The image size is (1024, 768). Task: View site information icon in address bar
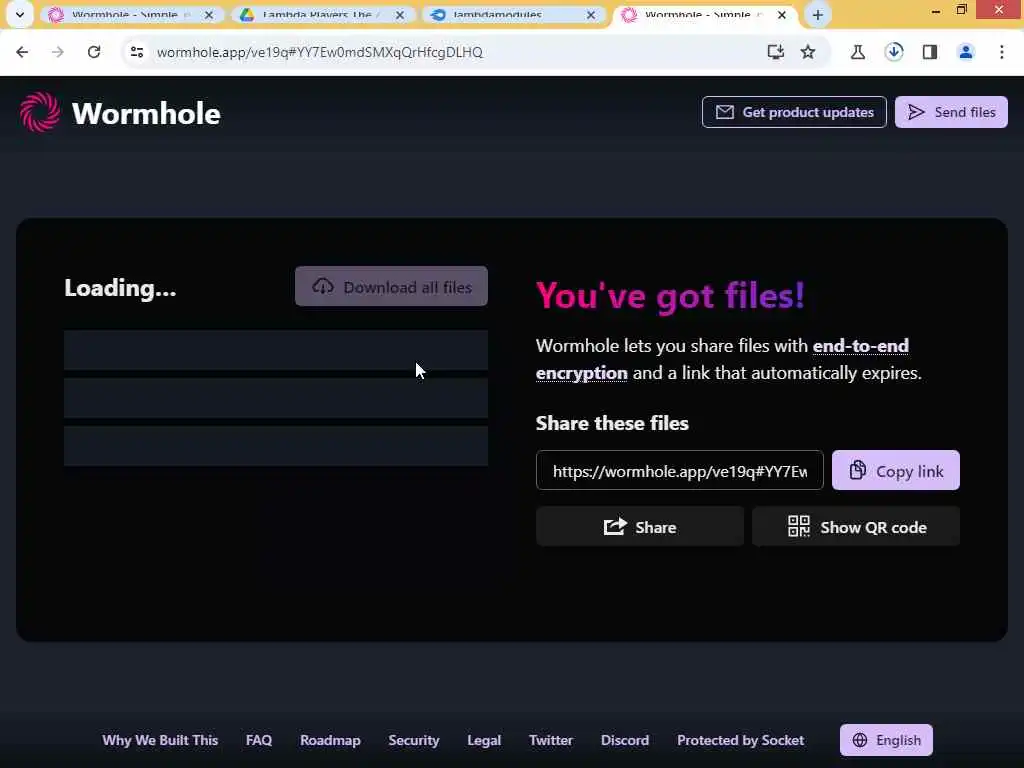coord(136,52)
